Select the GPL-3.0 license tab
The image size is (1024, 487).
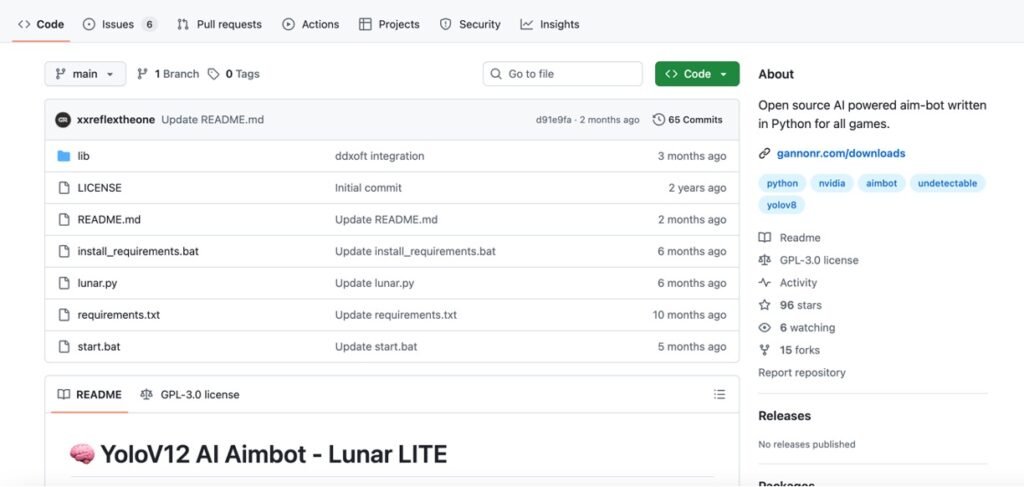190,395
